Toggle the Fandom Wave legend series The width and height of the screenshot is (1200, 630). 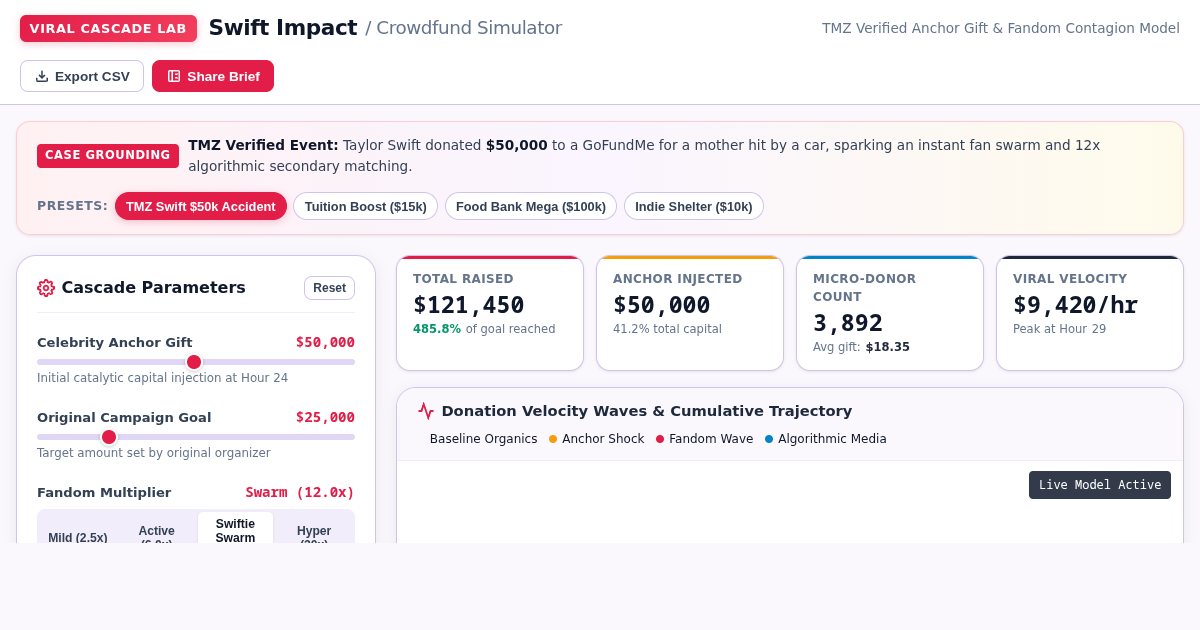[x=705, y=439]
